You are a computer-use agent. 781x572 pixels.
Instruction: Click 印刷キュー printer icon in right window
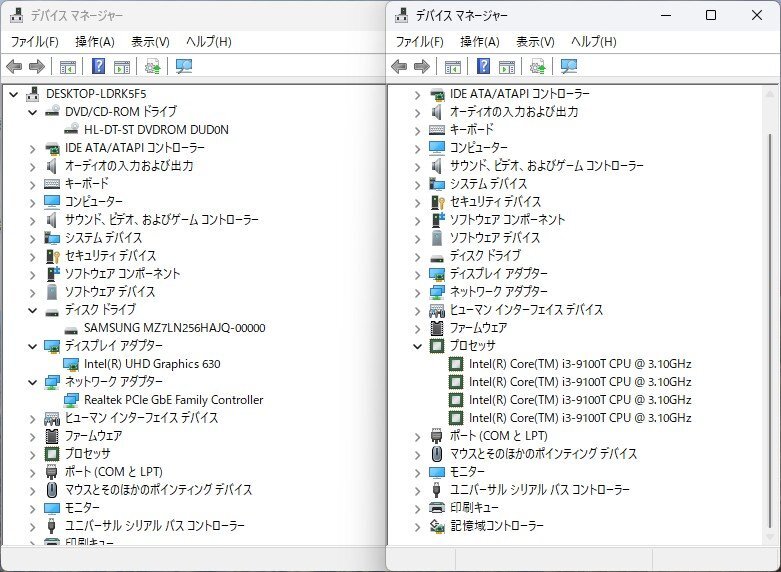[437, 508]
